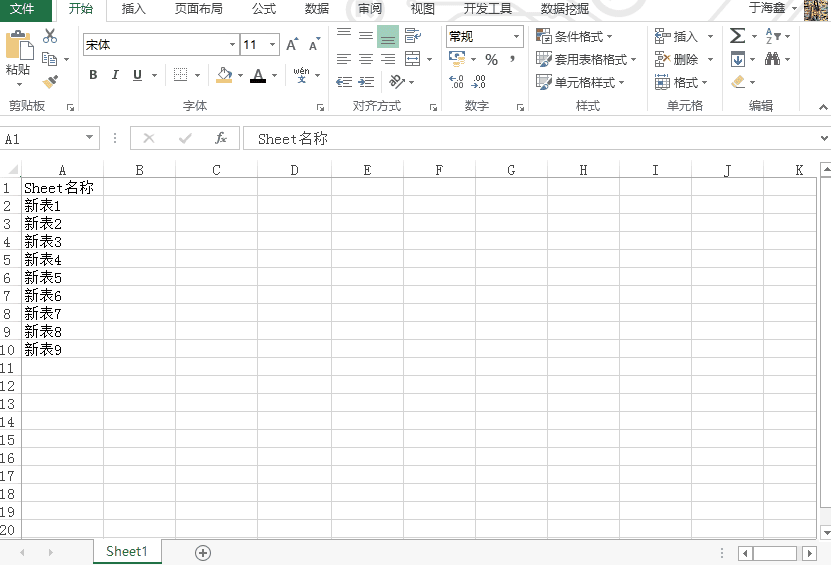This screenshot has height=565, width=831.
Task: Increase font size with large A icon
Action: coord(292,45)
